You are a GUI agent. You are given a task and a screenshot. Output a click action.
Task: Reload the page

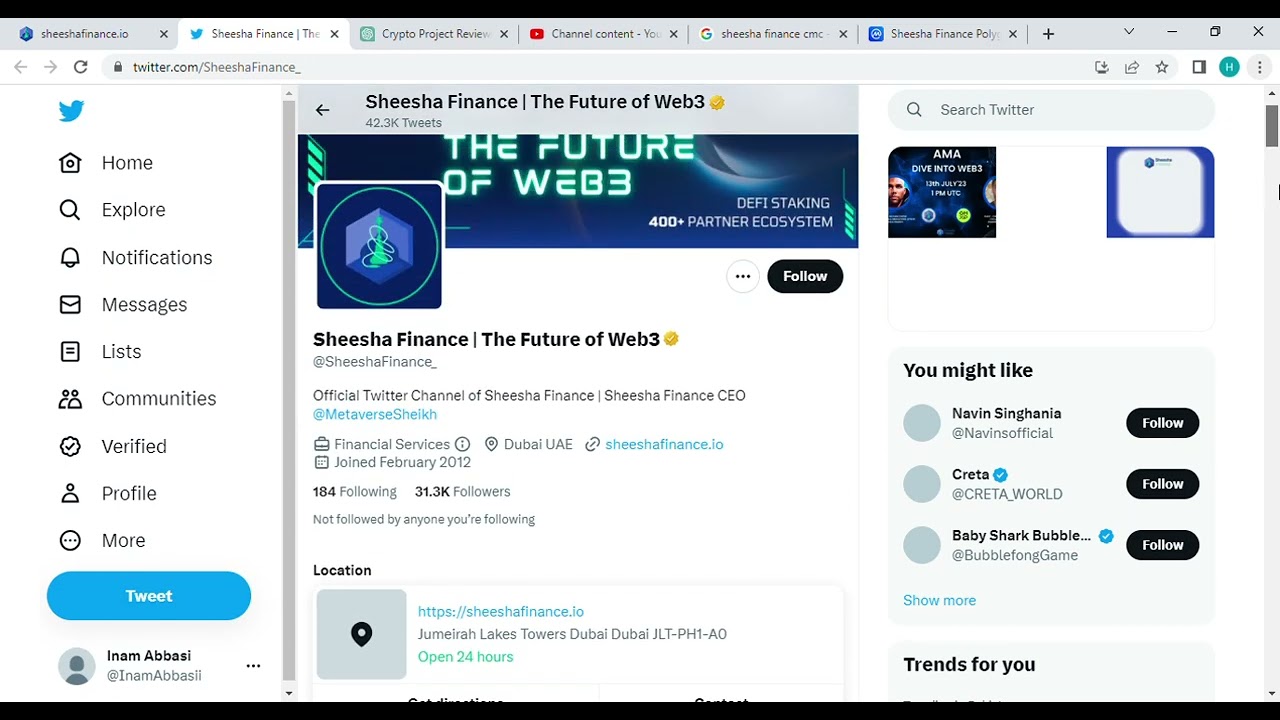point(81,67)
